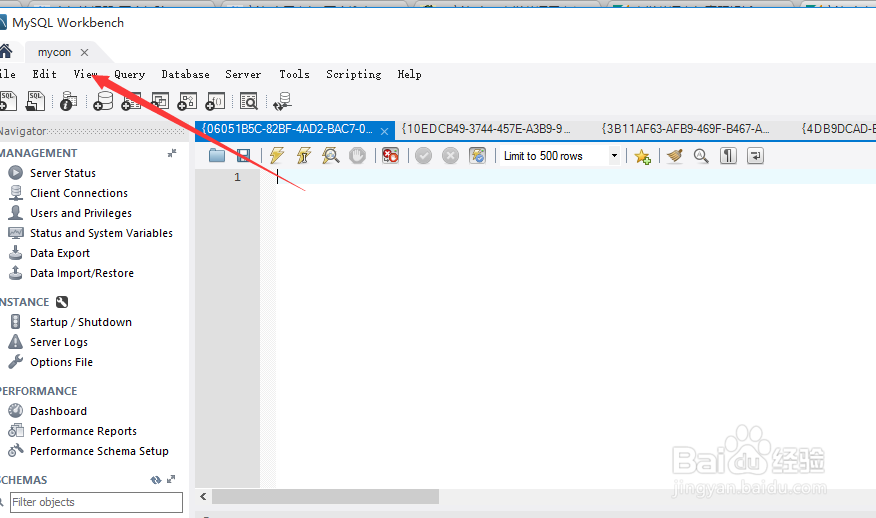Image resolution: width=876 pixels, height=518 pixels.
Task: Open the inspector for selected object
Action: pyautogui.click(x=68, y=101)
